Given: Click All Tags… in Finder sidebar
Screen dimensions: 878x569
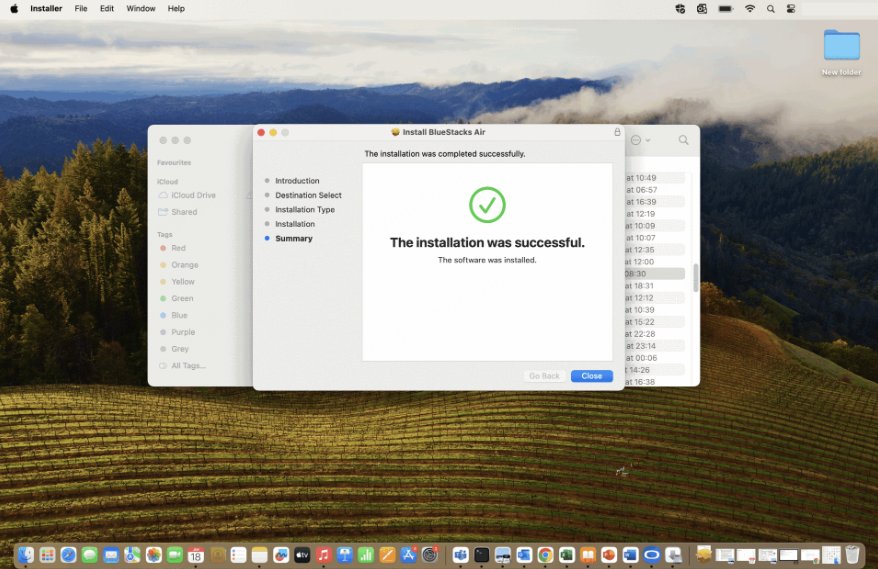Looking at the screenshot, I should 188,366.
